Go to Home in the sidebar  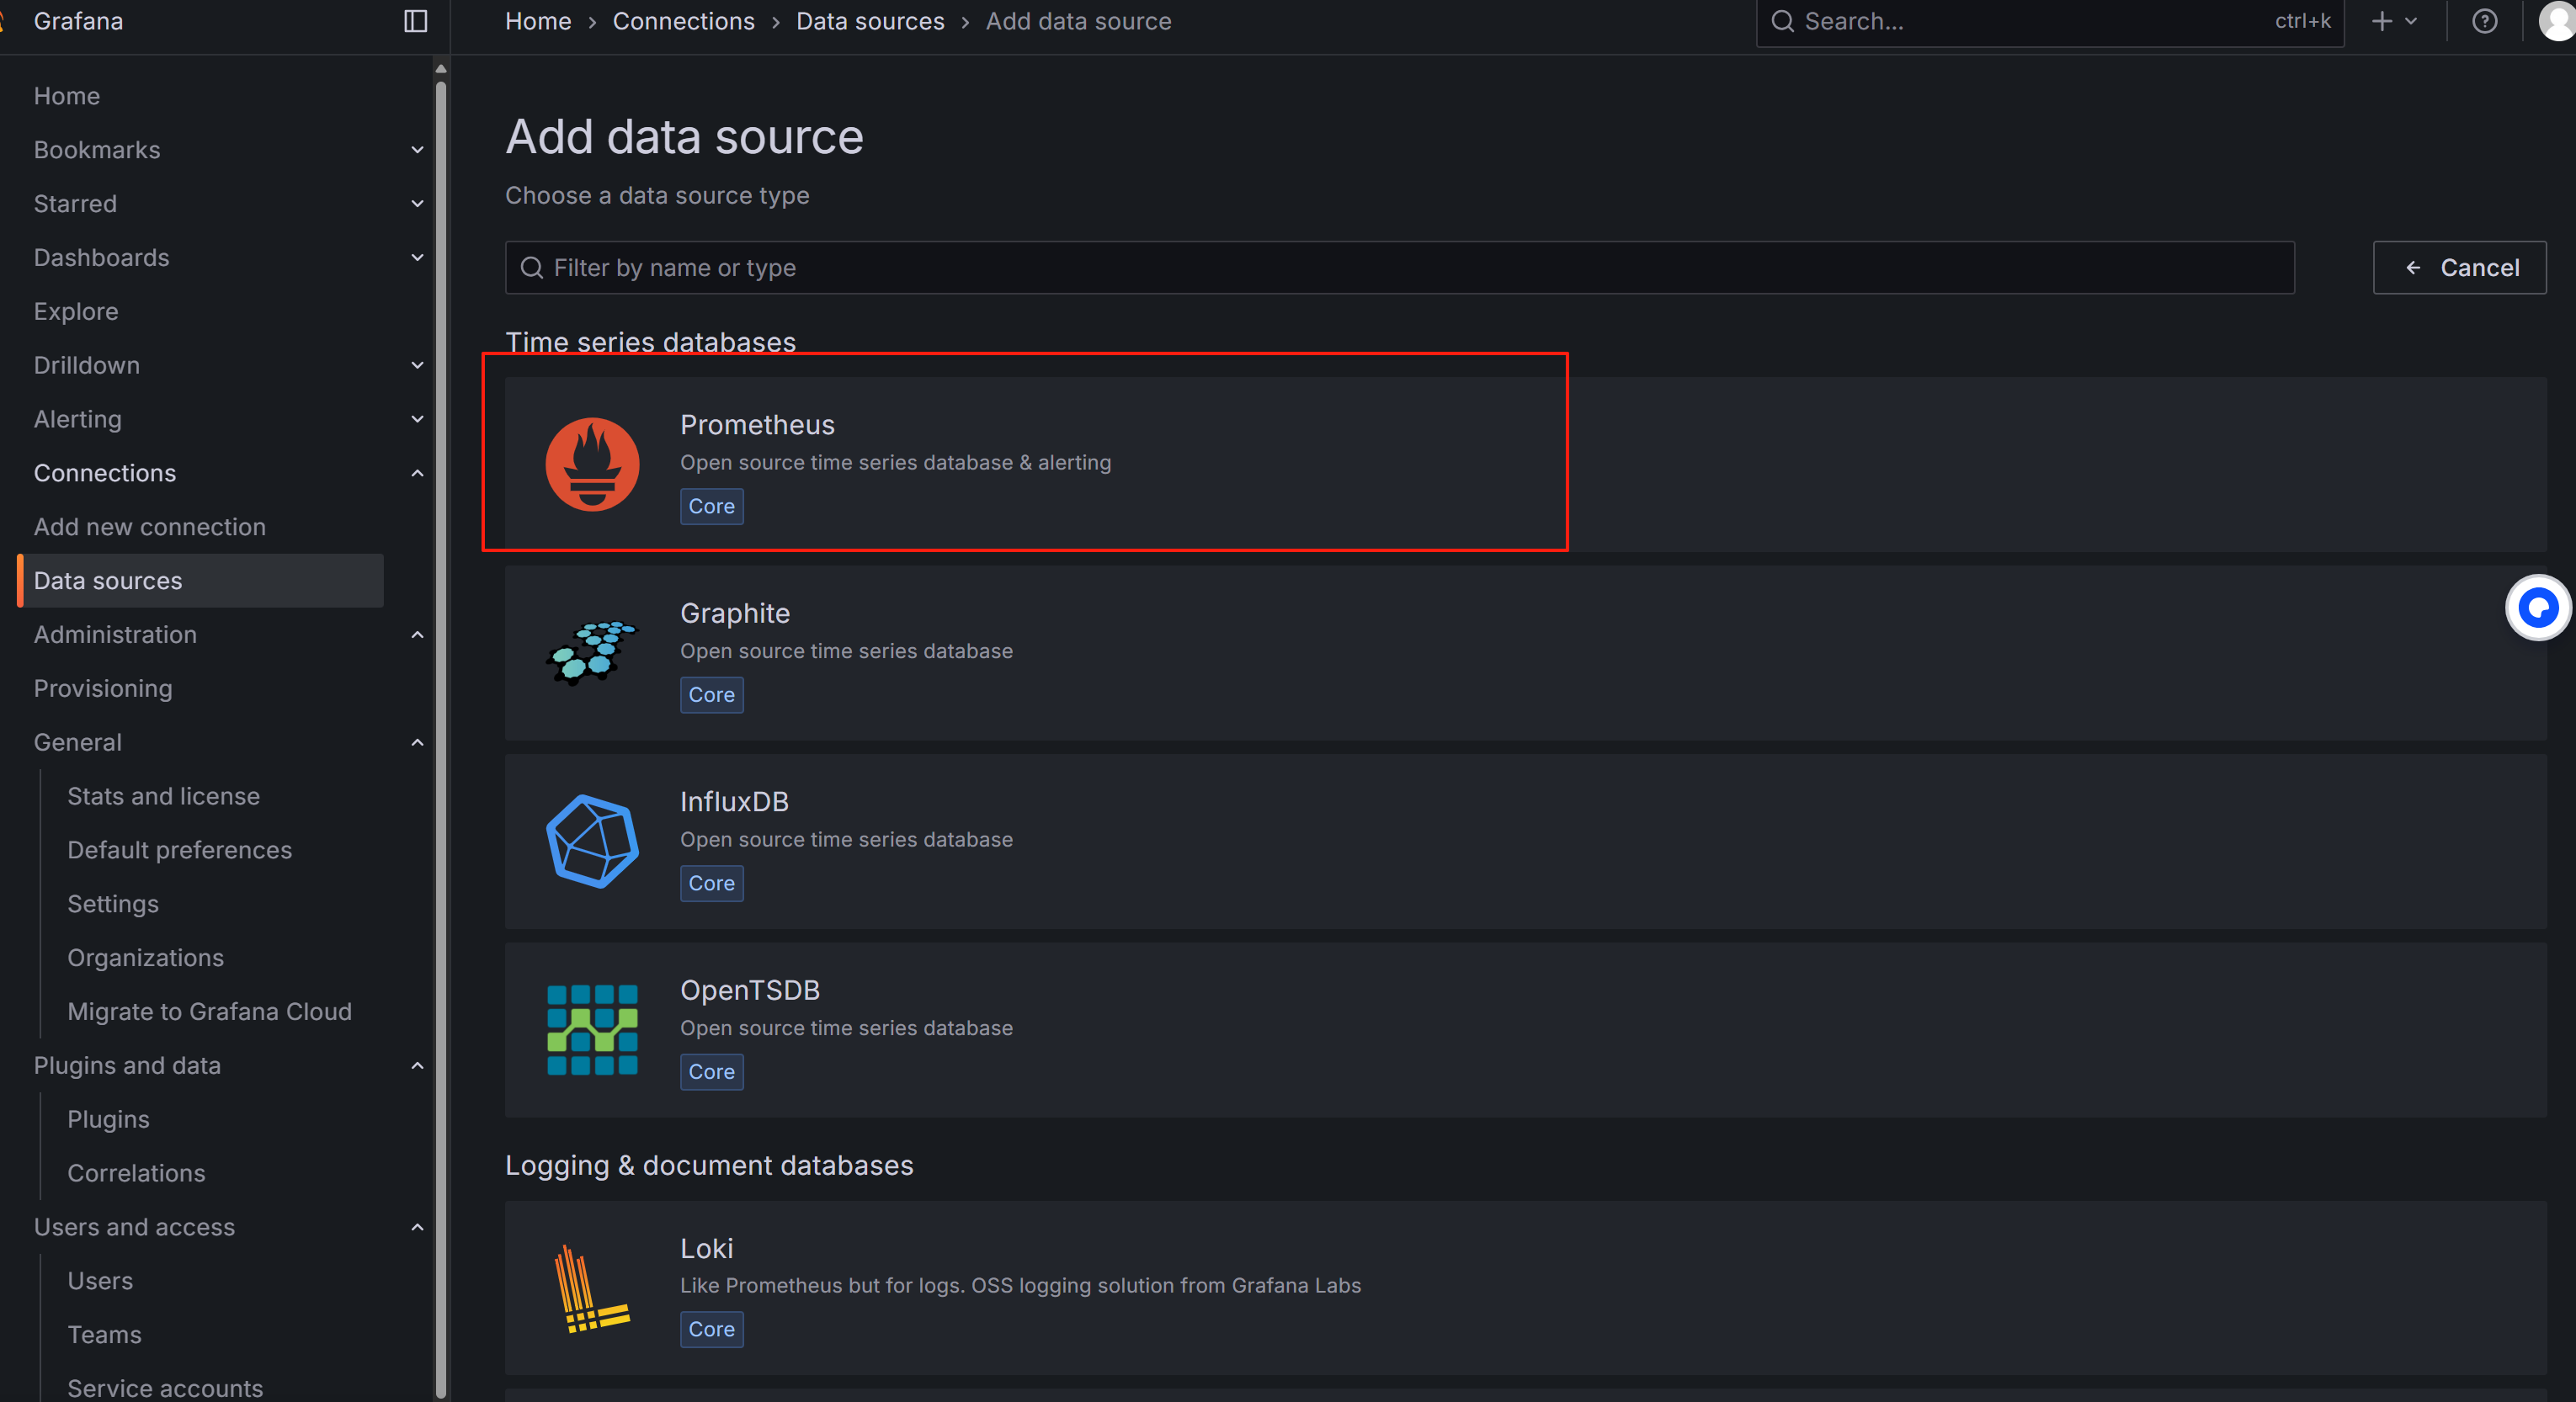67,96
